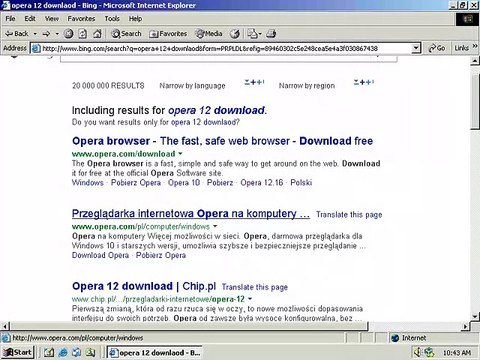The height and width of the screenshot is (360, 480).
Task: Expand the arrow next to the chip.pl URL
Action: (250, 299)
